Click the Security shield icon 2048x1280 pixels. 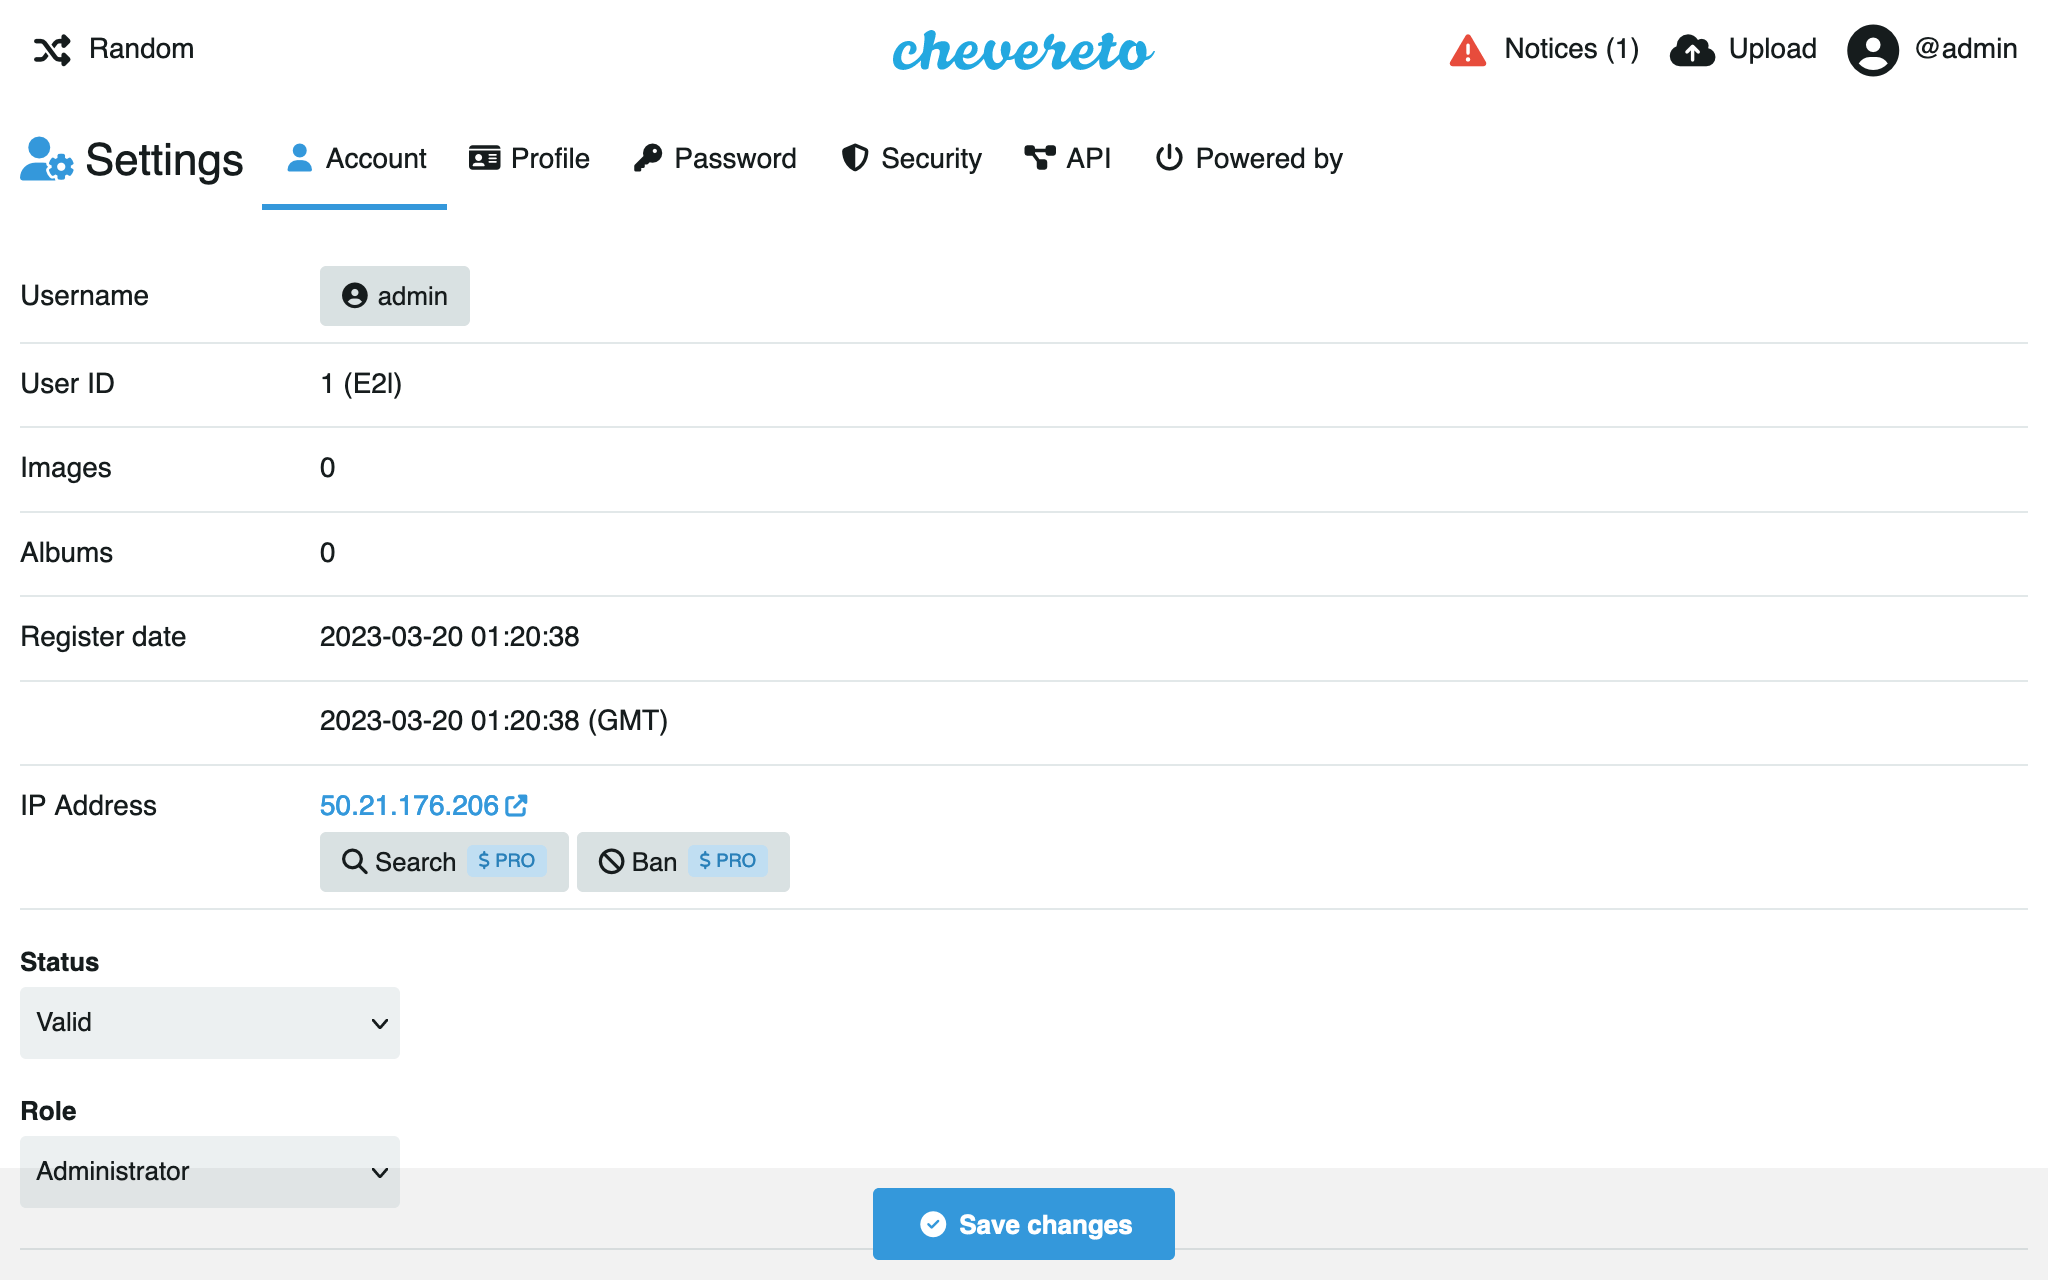855,158
